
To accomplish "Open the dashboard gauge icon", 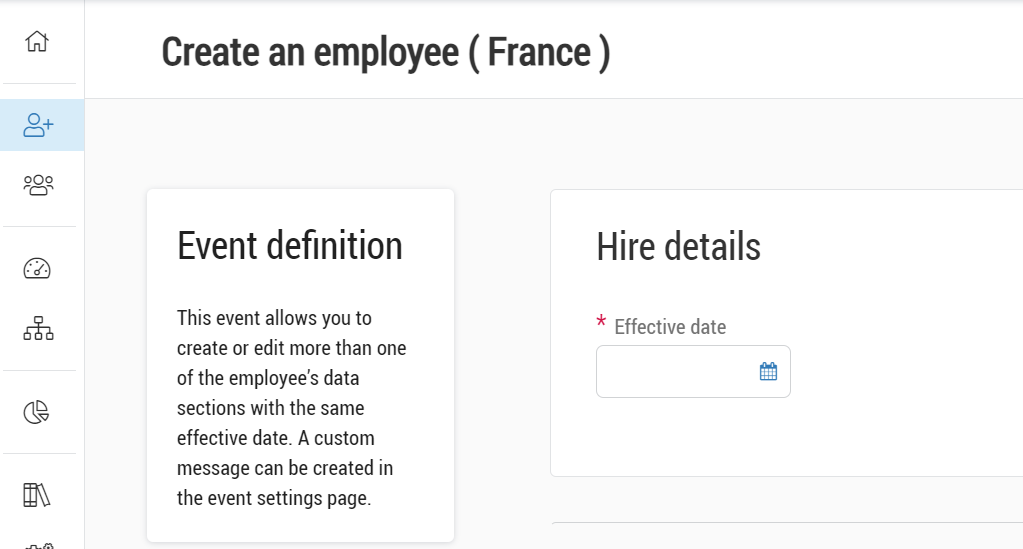I will [x=37, y=268].
